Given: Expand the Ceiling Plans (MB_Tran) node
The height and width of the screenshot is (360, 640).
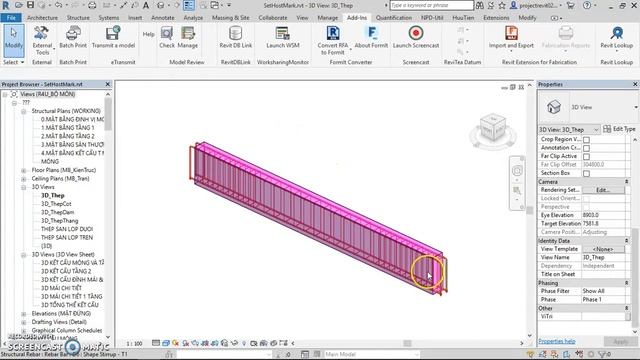Looking at the screenshot, I should pos(24,179).
